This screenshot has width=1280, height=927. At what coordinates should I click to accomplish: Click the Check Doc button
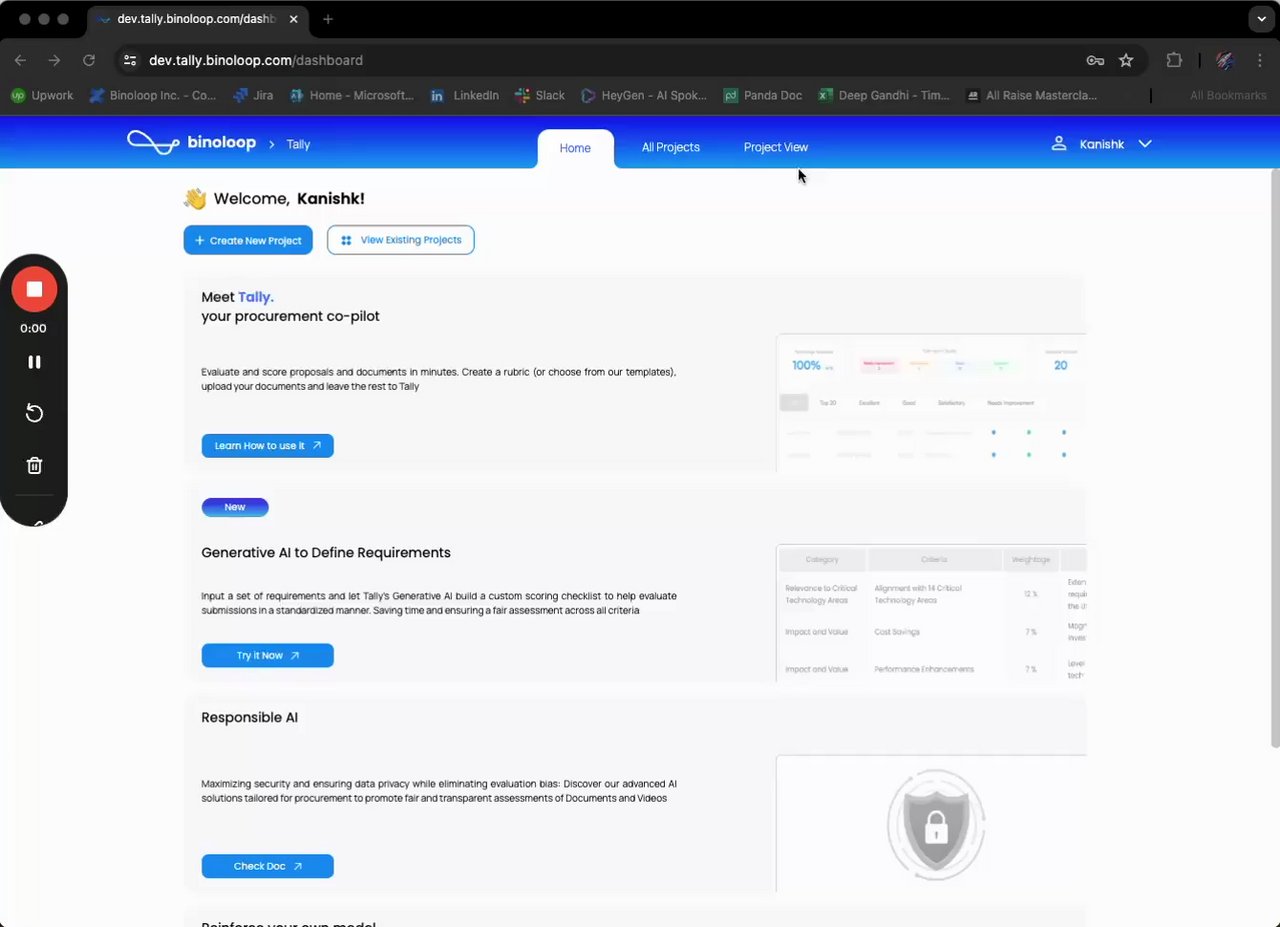(267, 866)
